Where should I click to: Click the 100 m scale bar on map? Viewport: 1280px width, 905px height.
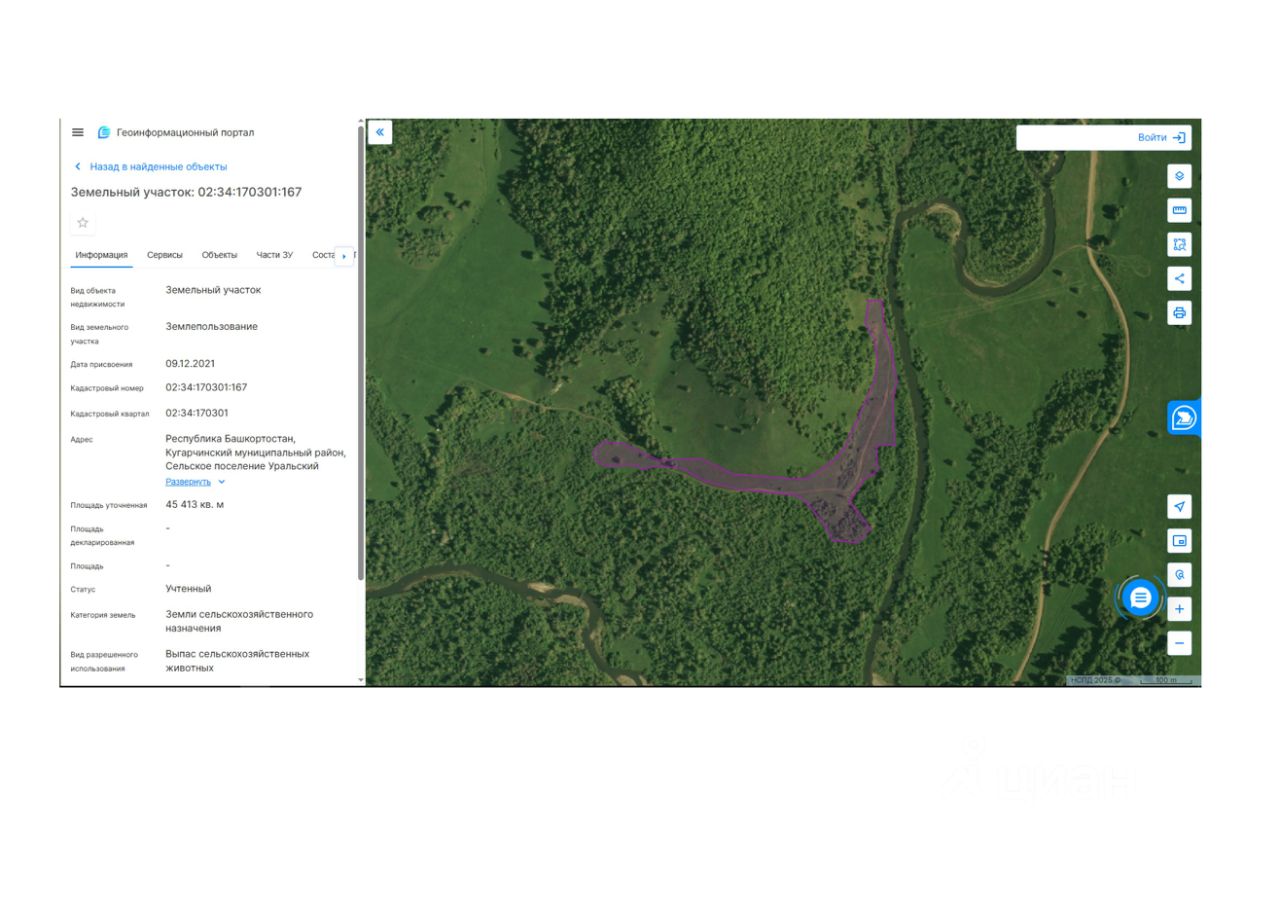pyautogui.click(x=1165, y=680)
